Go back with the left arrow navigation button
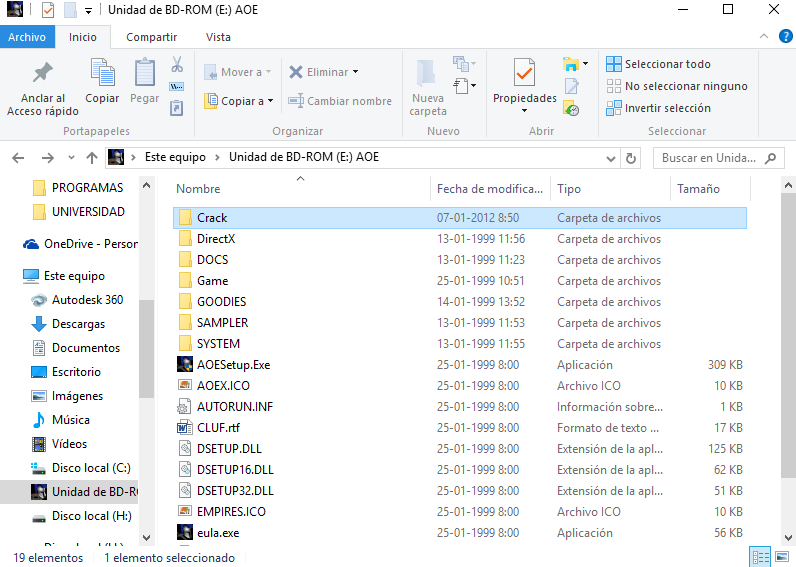This screenshot has width=796, height=567. pyautogui.click(x=18, y=158)
